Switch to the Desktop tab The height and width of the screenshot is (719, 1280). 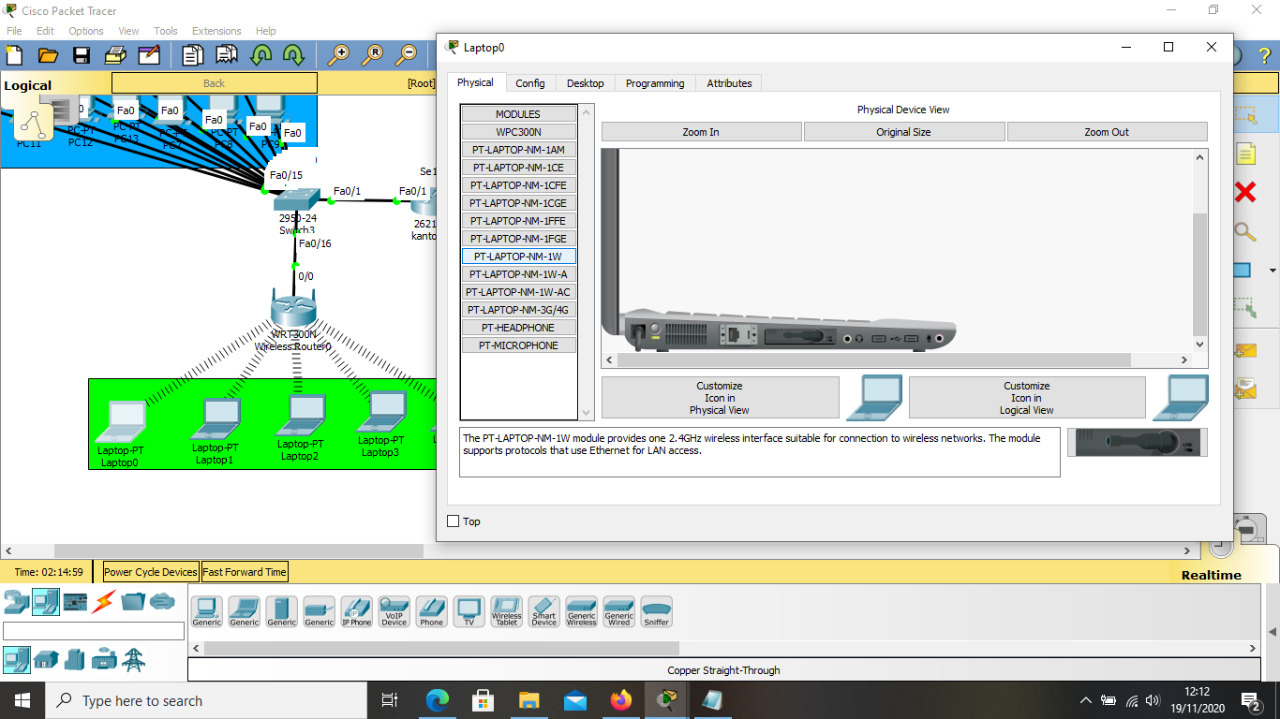585,83
